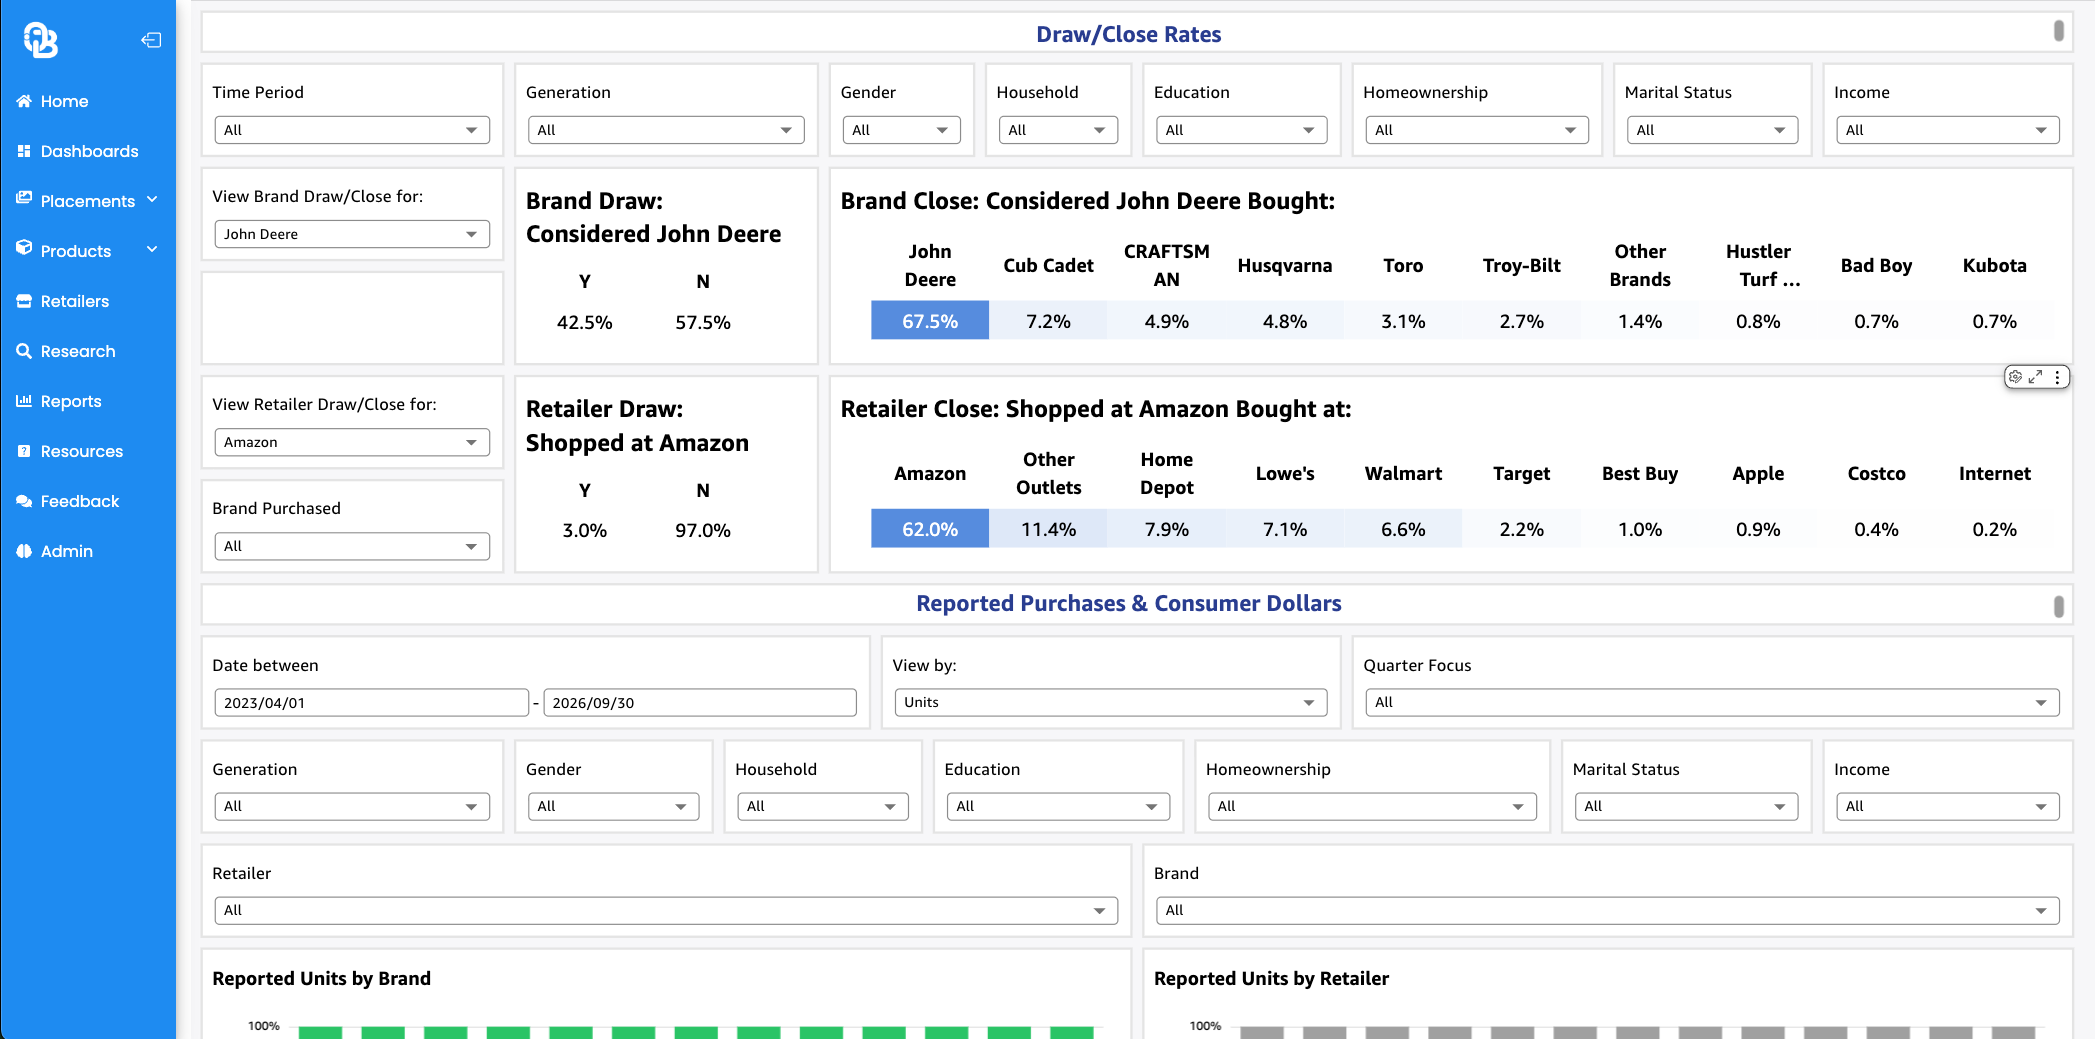Open the top Generation filter dropdown
This screenshot has width=2099, height=1039.
(x=666, y=130)
